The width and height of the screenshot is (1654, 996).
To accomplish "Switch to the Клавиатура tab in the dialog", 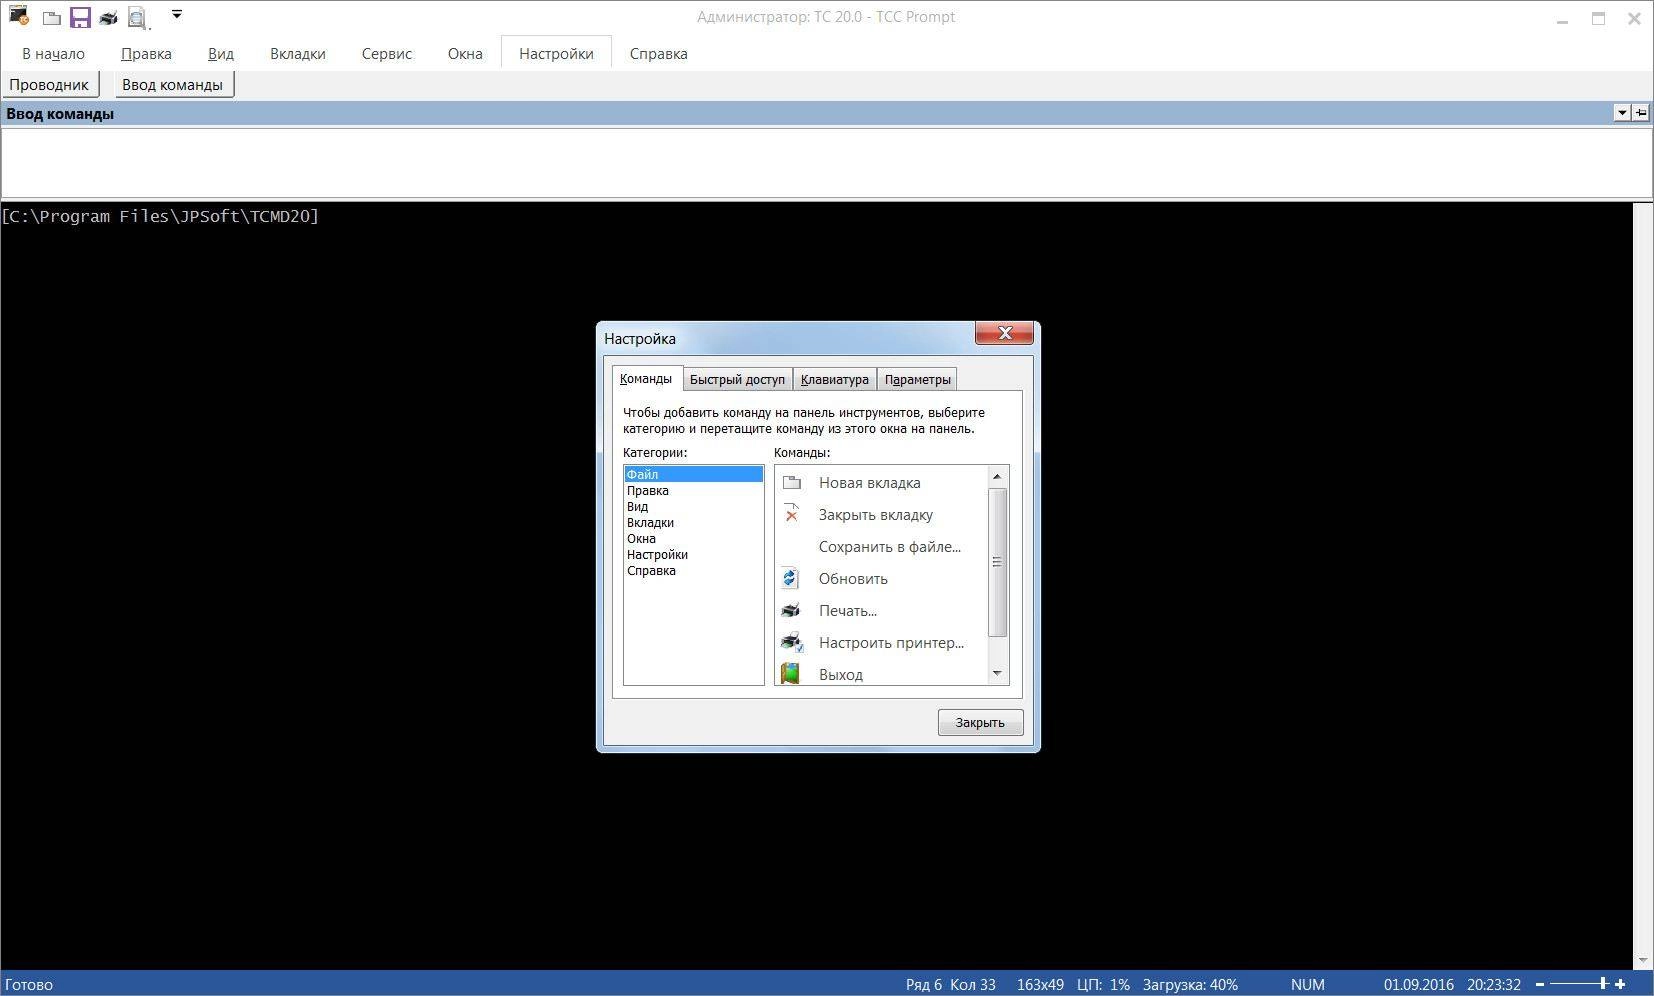I will click(x=835, y=379).
